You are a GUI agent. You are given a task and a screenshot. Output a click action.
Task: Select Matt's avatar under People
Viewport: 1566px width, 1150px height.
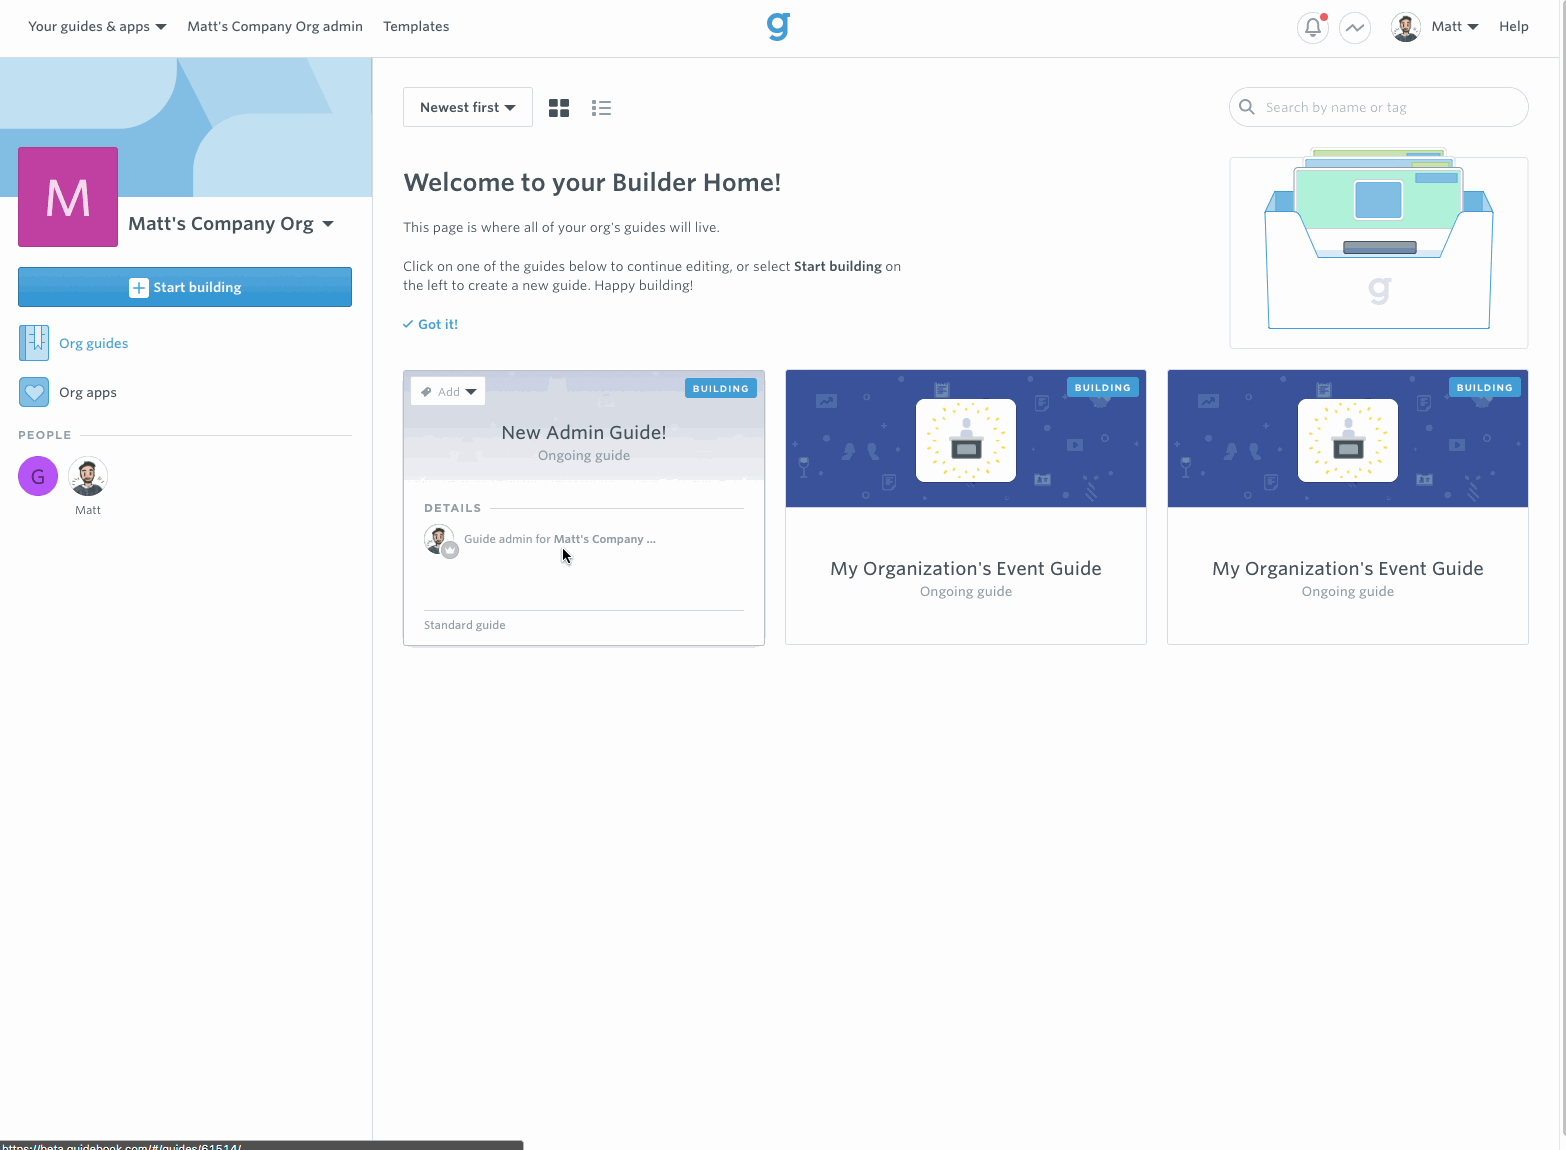88,476
